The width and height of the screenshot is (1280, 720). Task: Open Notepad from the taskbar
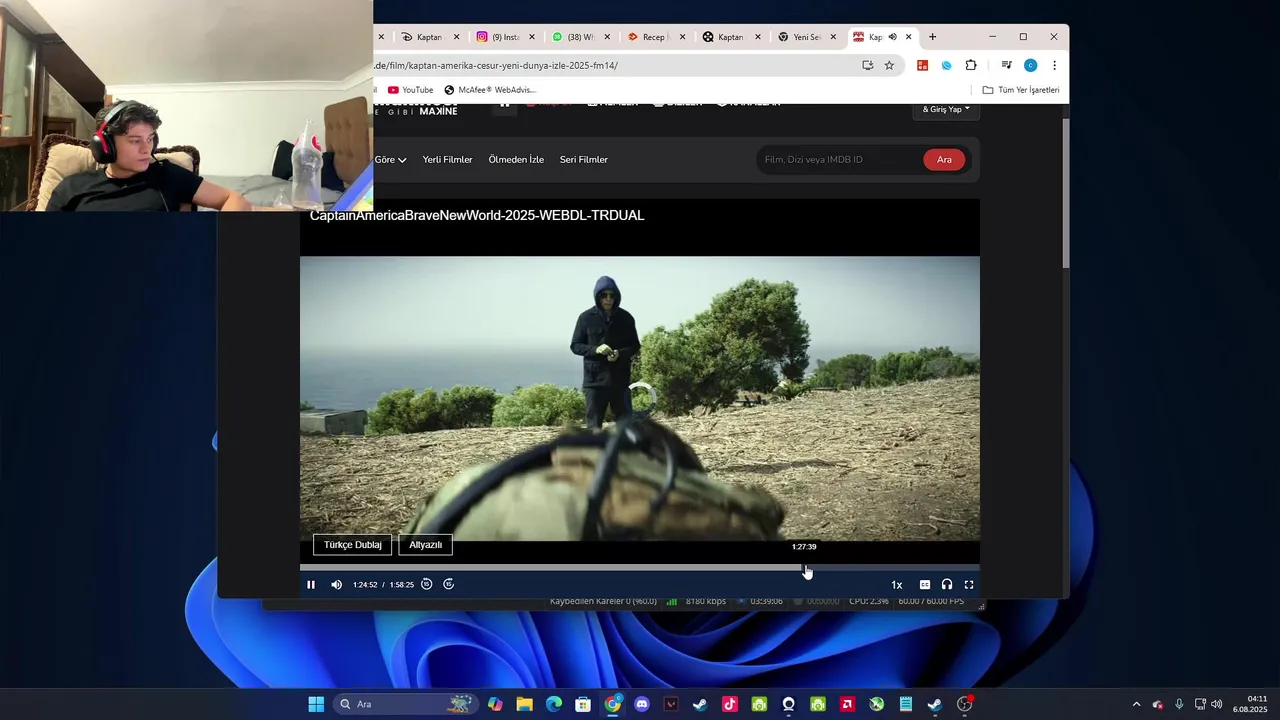click(906, 704)
